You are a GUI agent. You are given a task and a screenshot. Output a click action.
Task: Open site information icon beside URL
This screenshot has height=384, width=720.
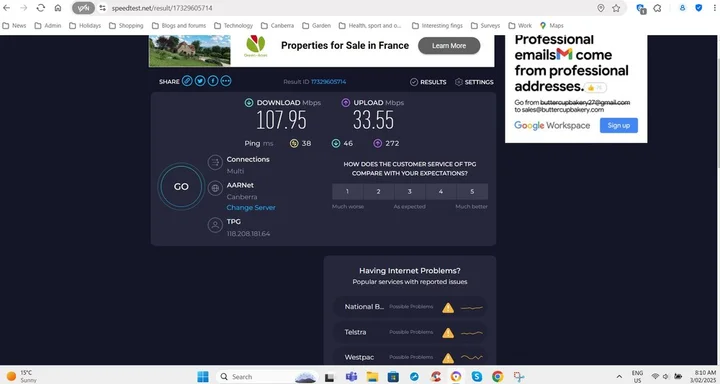pos(102,8)
